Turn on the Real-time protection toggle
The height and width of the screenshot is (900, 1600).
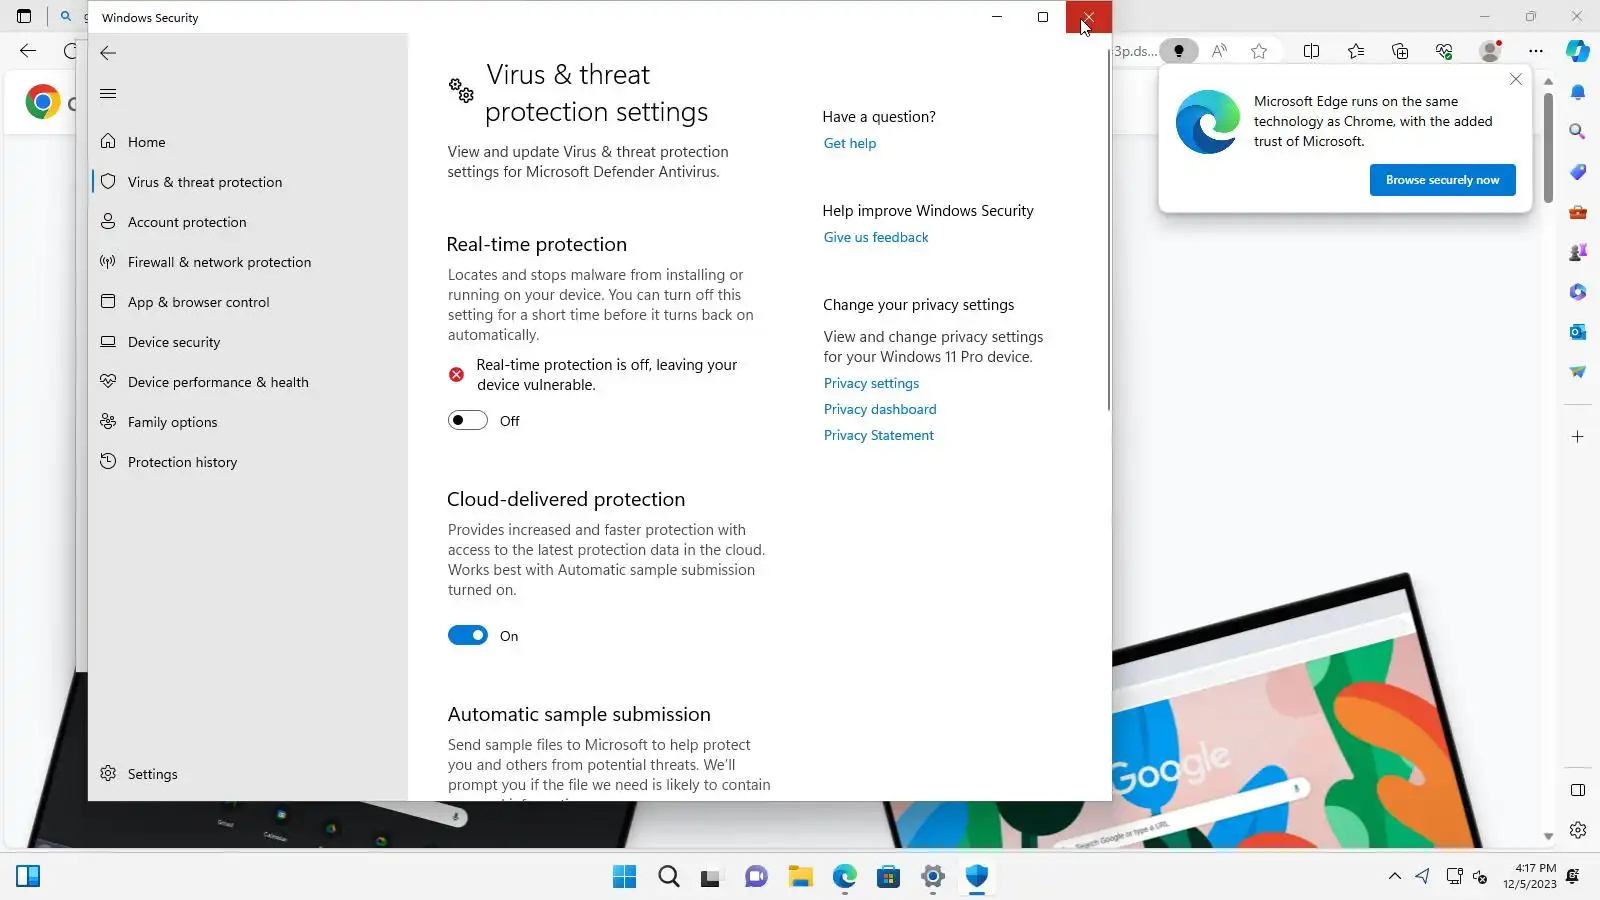pos(467,420)
